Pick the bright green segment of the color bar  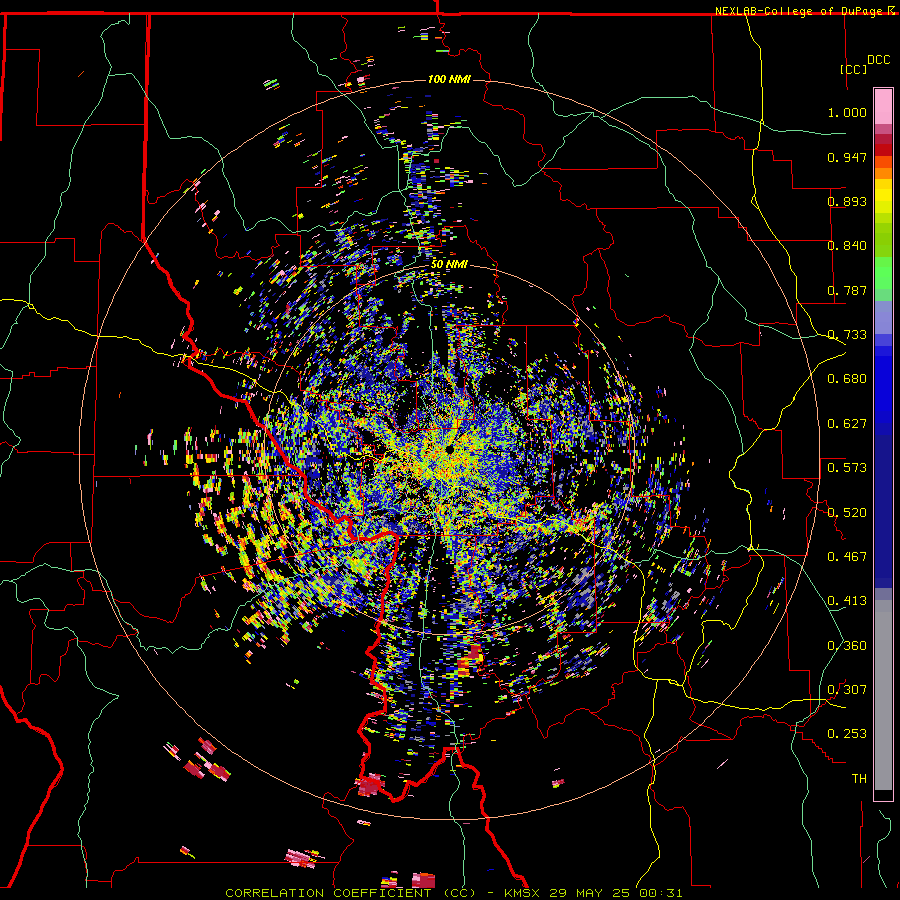883,273
